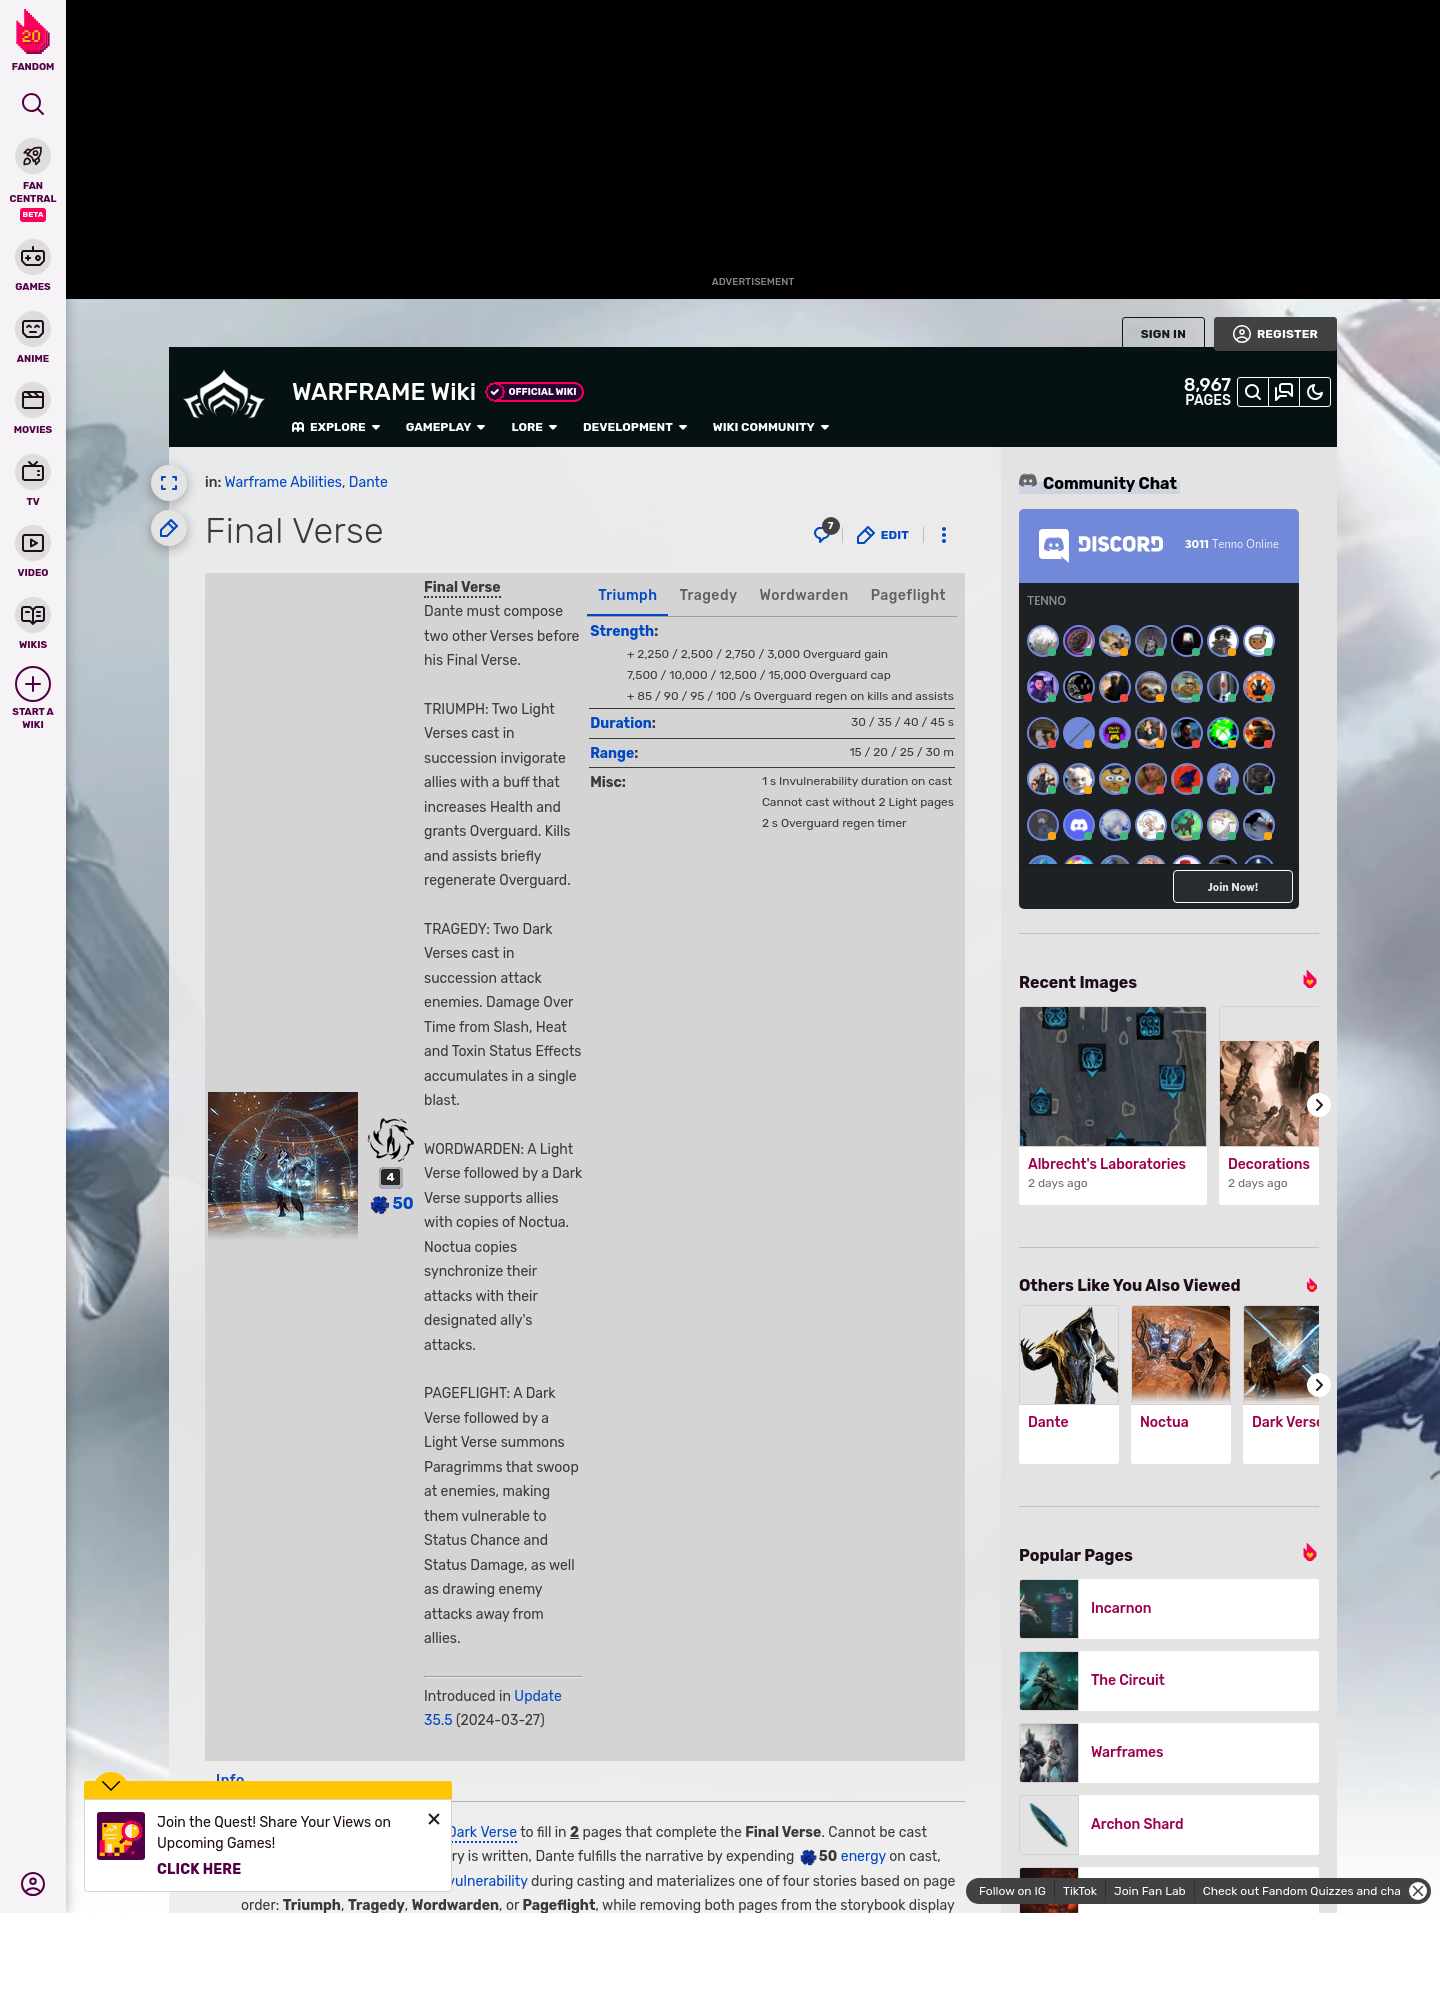Image resolution: width=1440 pixels, height=2000 pixels.
Task: Click the Warframe lotus wiki logo
Action: (224, 395)
